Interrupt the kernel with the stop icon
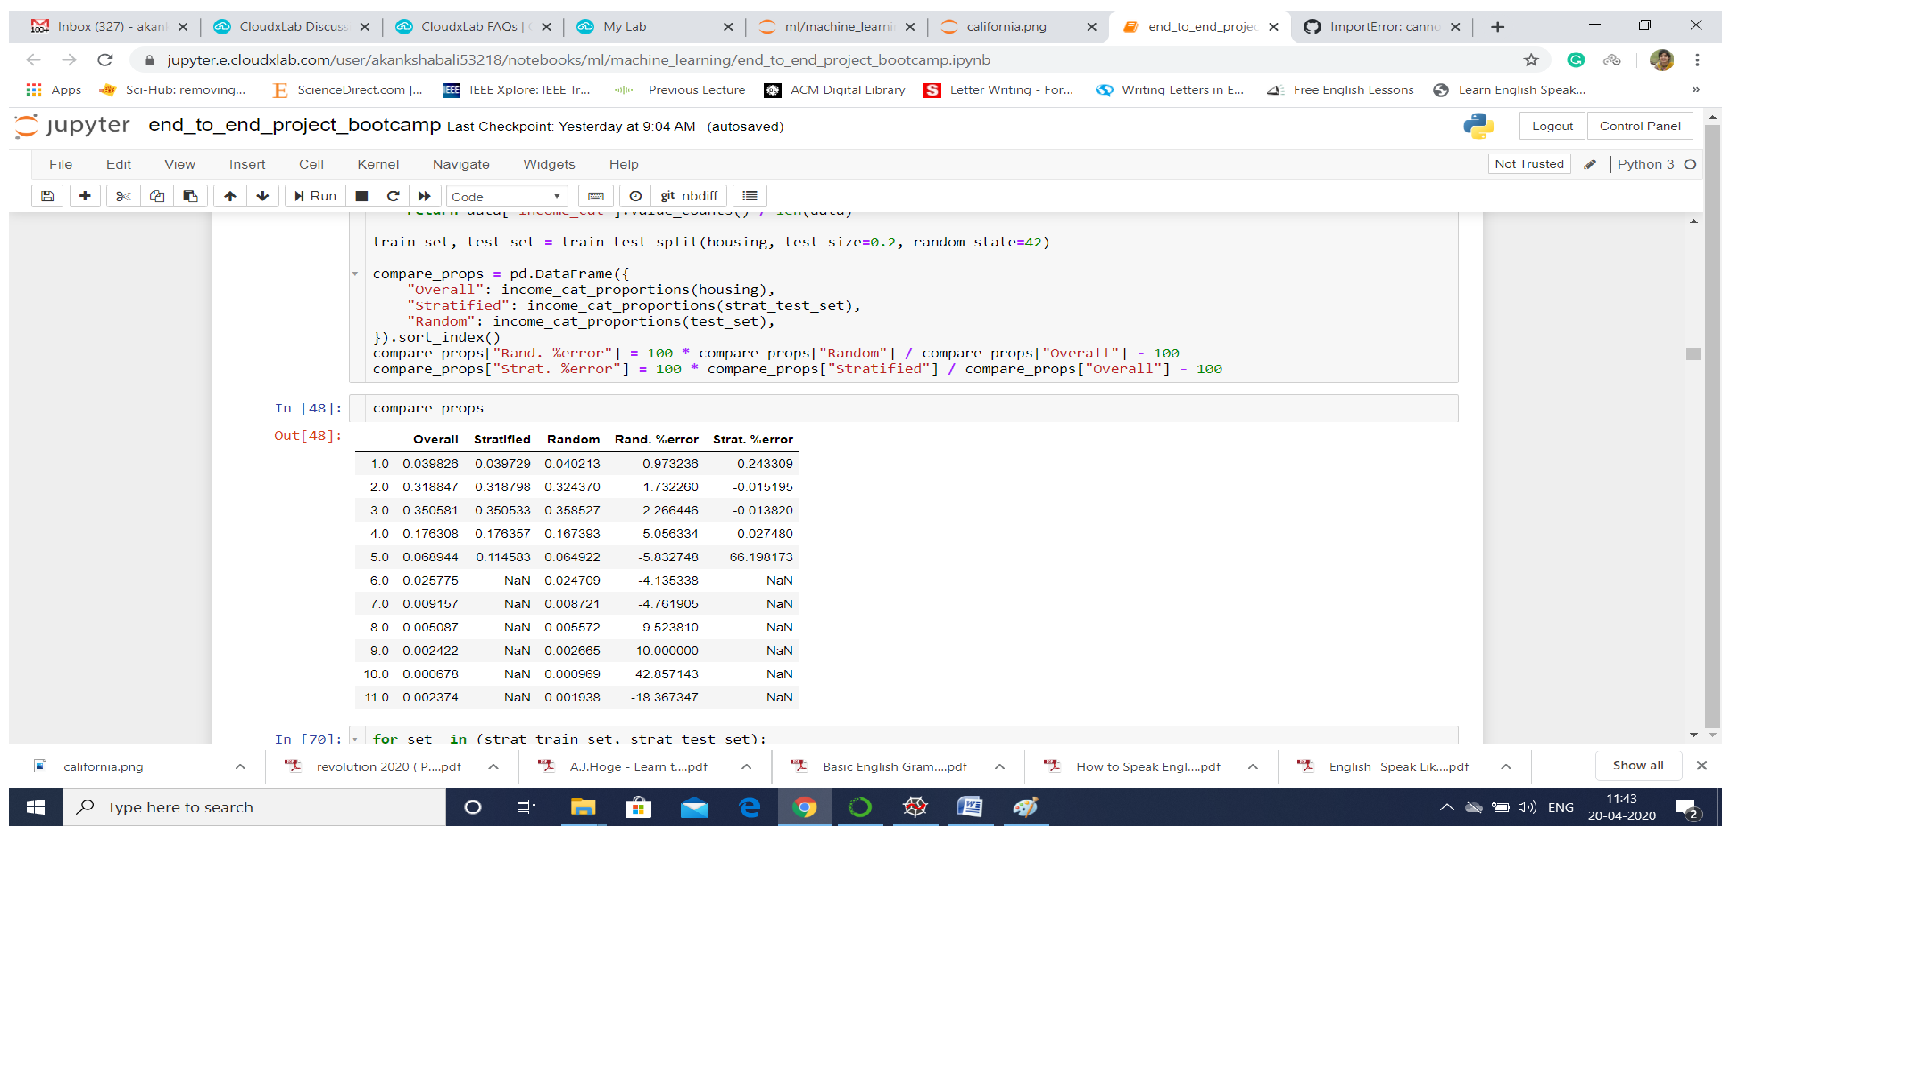The image size is (1920, 1080). pyautogui.click(x=362, y=196)
